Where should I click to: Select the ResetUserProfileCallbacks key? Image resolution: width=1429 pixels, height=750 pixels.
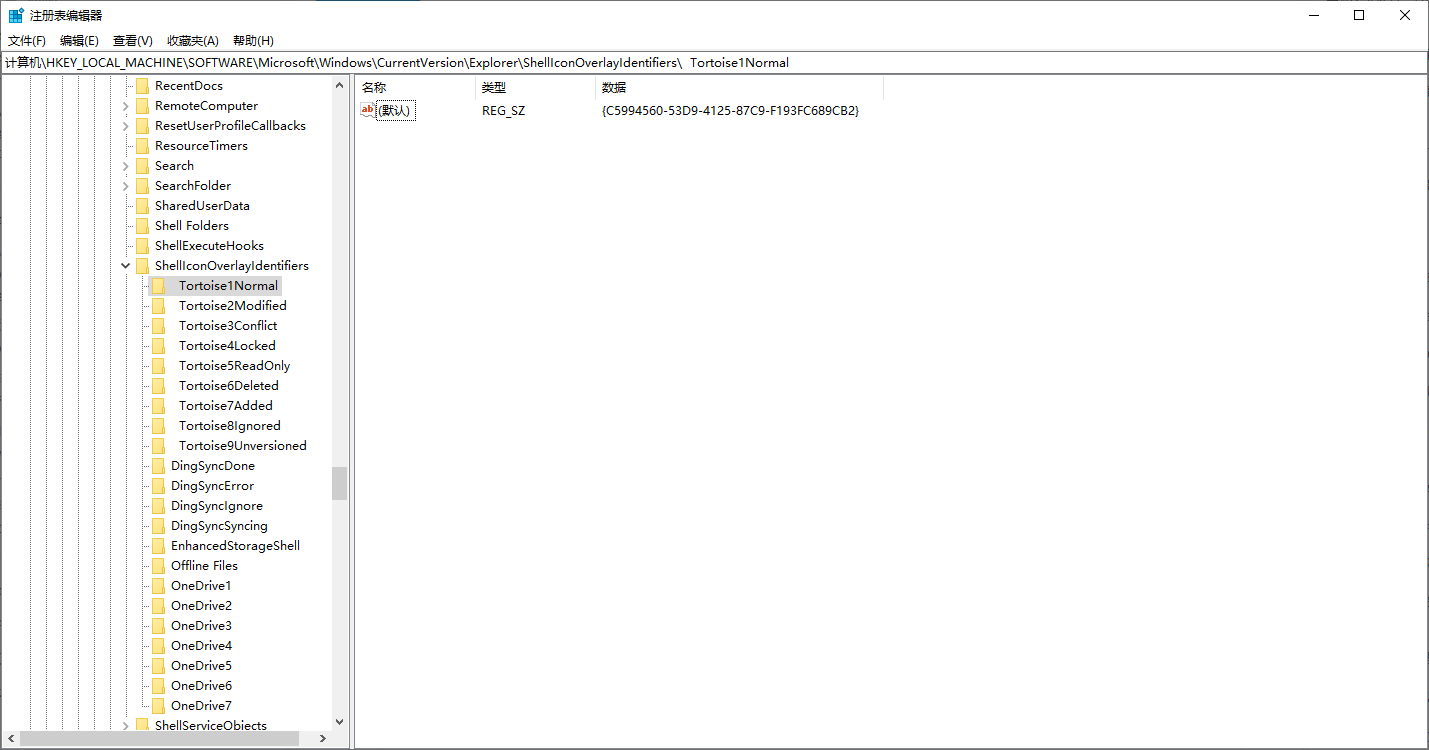[x=230, y=126]
